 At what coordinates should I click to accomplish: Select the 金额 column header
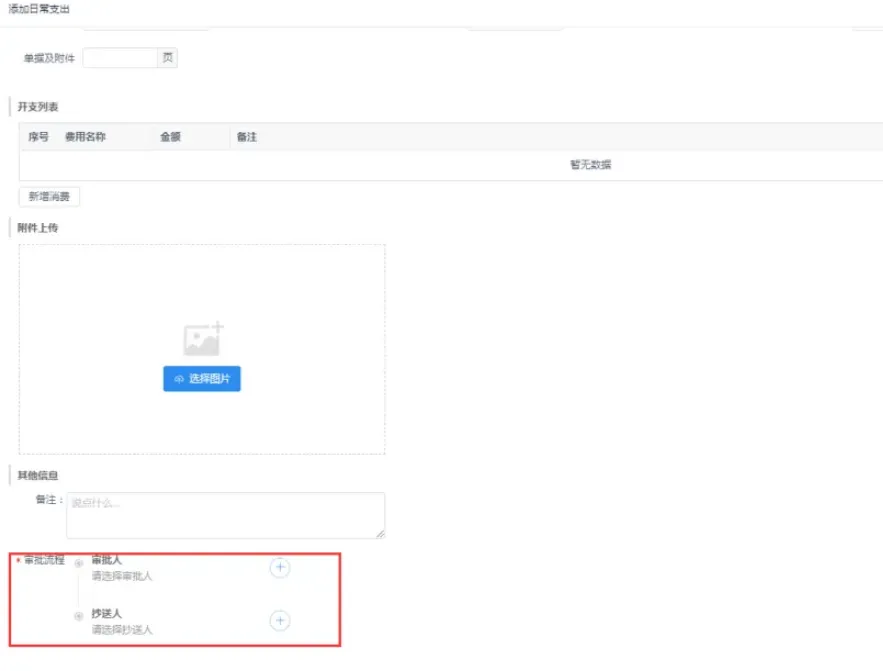pyautogui.click(x=170, y=137)
